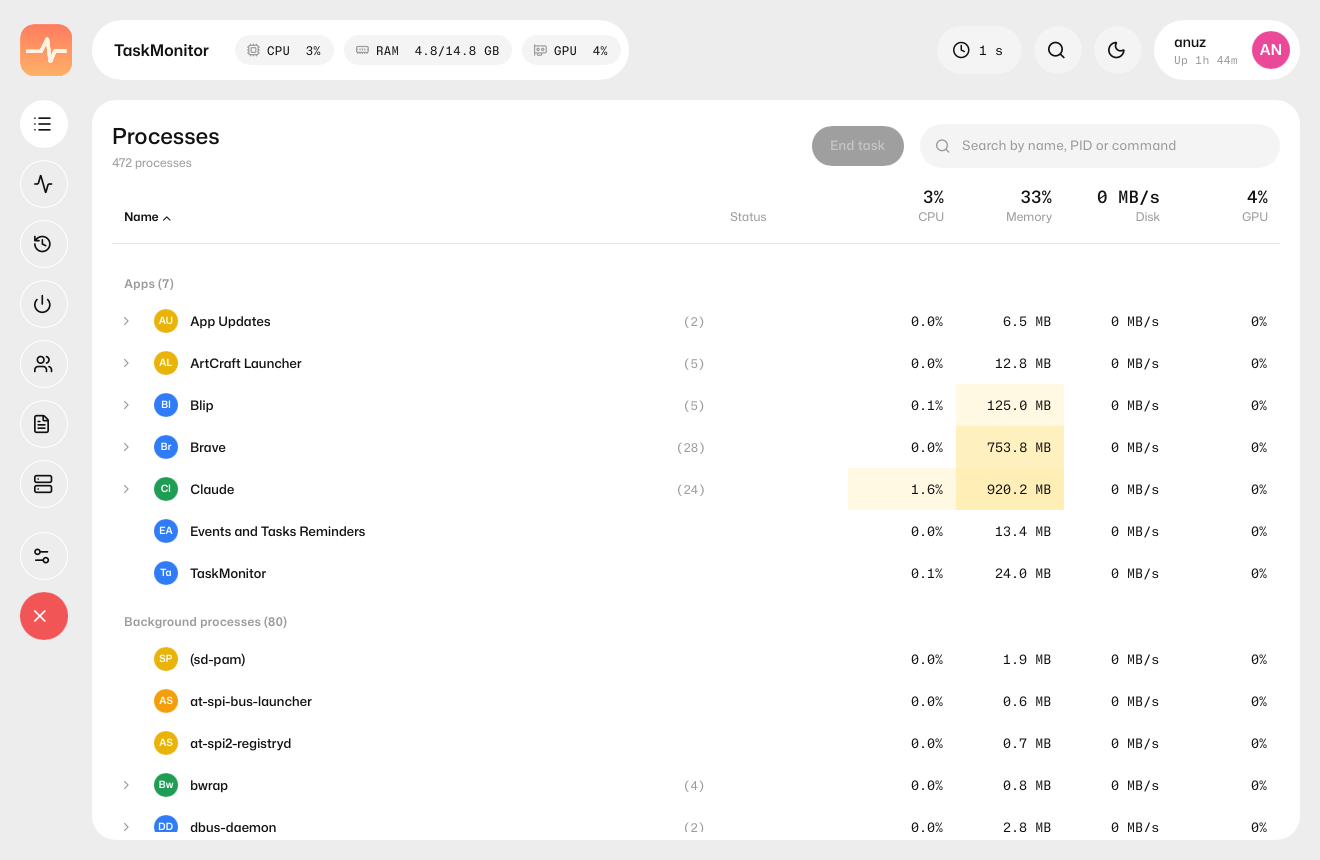Expand the ArtCraft Launcher process group
The image size is (1320, 860).
(x=126, y=363)
